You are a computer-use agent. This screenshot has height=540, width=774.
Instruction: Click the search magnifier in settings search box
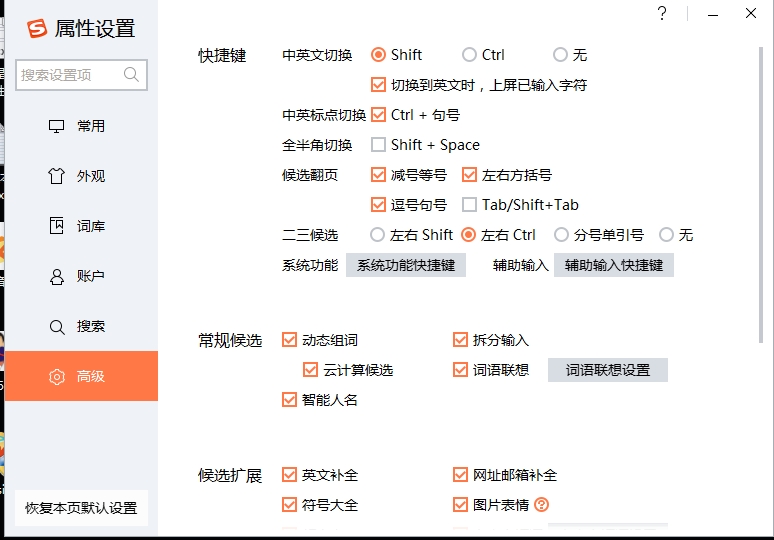[x=131, y=75]
